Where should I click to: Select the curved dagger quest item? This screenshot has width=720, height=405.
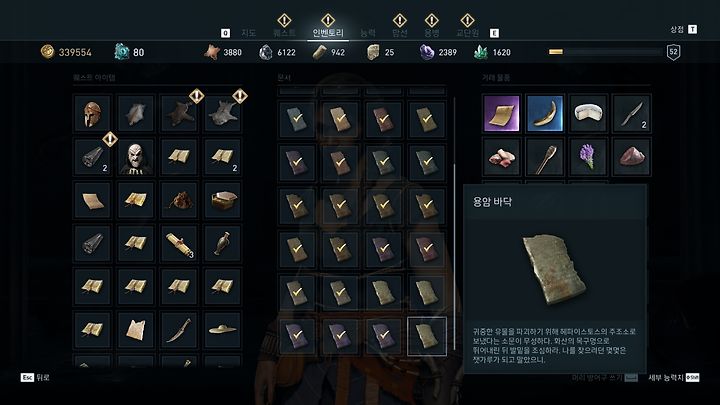coord(179,330)
